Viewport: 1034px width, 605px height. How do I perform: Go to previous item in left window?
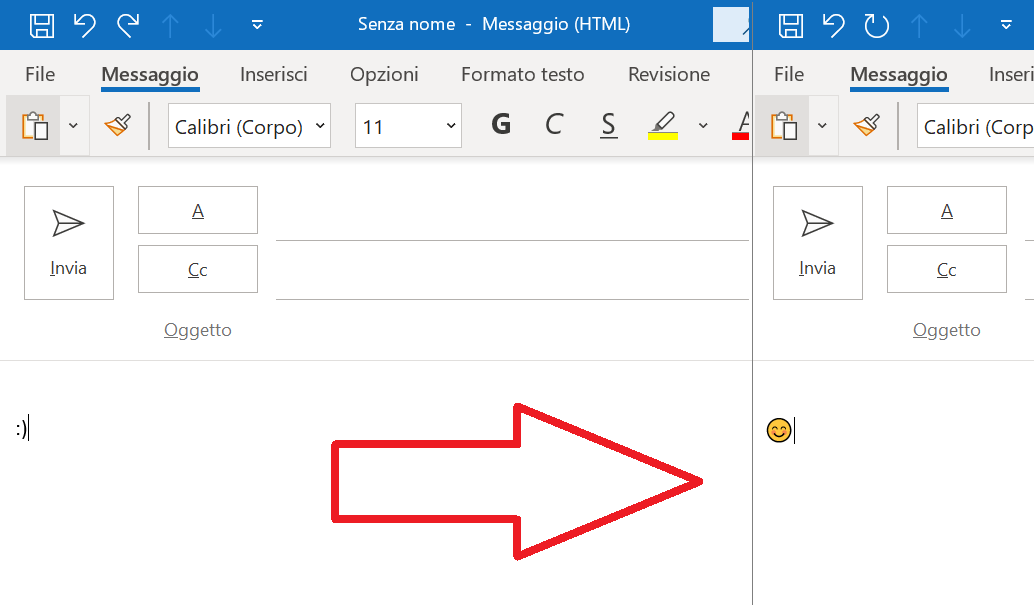(x=170, y=26)
